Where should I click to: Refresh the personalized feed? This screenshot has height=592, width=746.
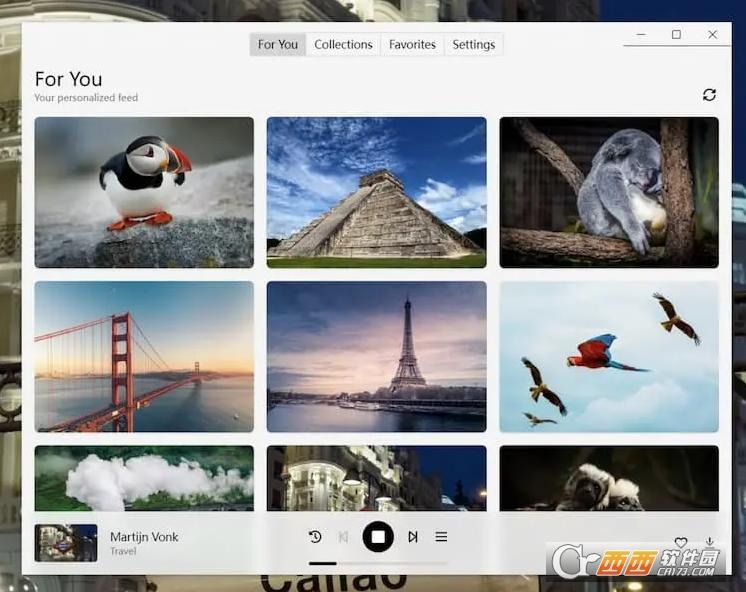click(709, 95)
